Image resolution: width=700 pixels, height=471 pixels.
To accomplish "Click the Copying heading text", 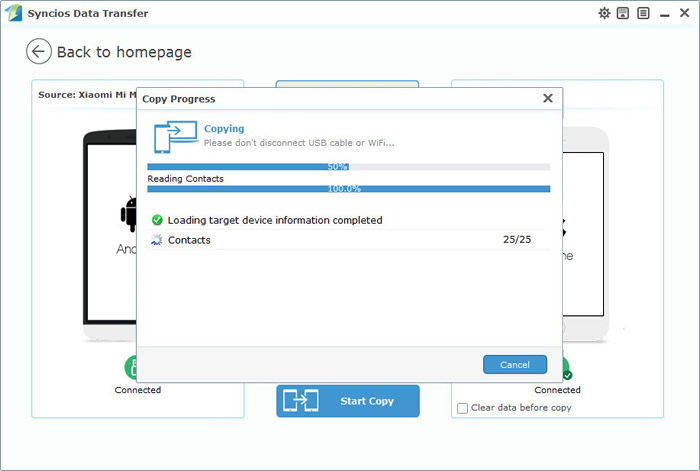I will [x=224, y=129].
